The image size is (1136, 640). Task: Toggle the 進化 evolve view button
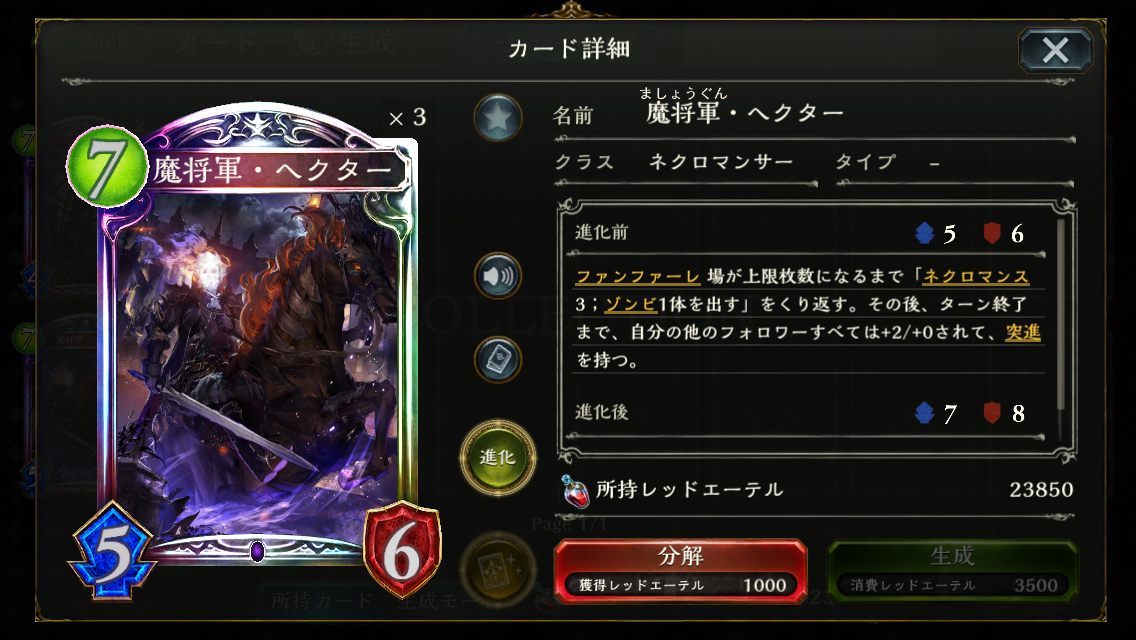[x=498, y=457]
